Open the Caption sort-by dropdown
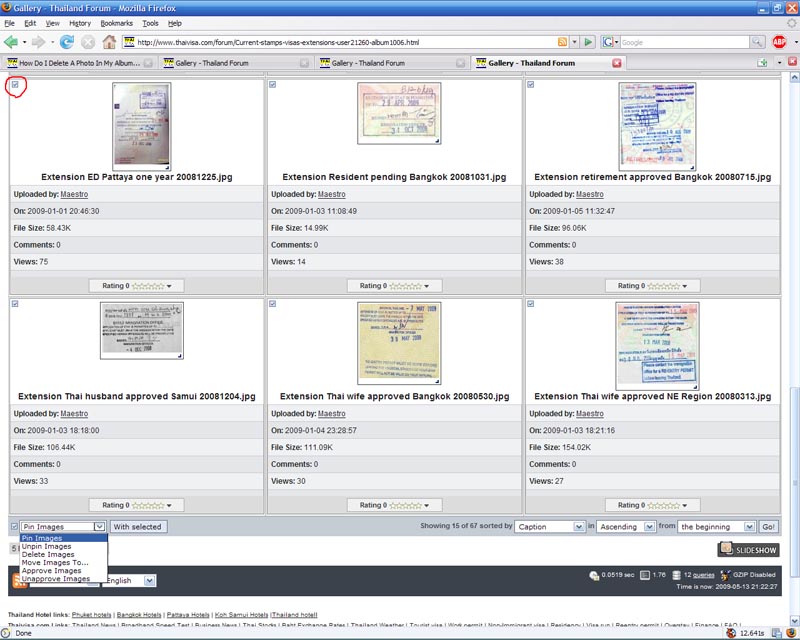 pyautogui.click(x=550, y=527)
